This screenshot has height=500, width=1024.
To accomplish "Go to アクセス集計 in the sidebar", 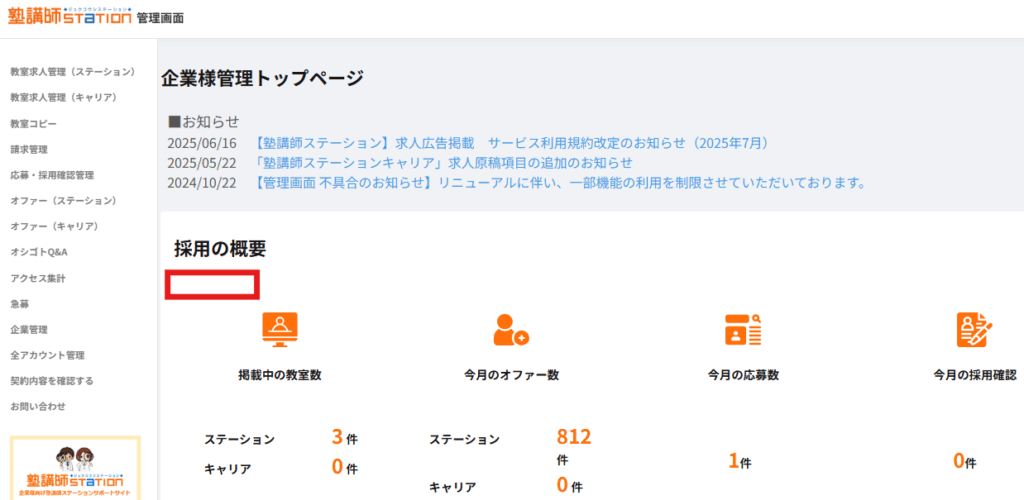I will coord(38,278).
